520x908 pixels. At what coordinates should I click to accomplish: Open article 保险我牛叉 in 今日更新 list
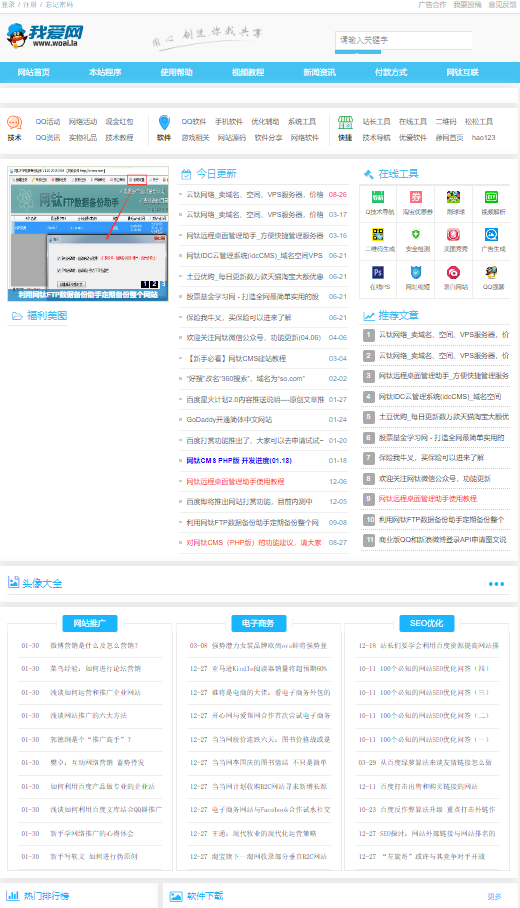pos(239,317)
